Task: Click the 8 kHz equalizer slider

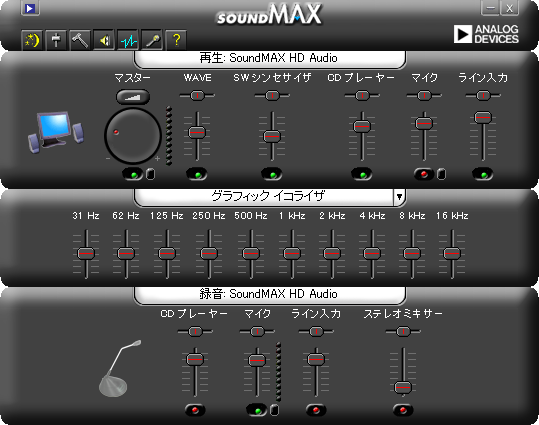Action: tap(412, 254)
